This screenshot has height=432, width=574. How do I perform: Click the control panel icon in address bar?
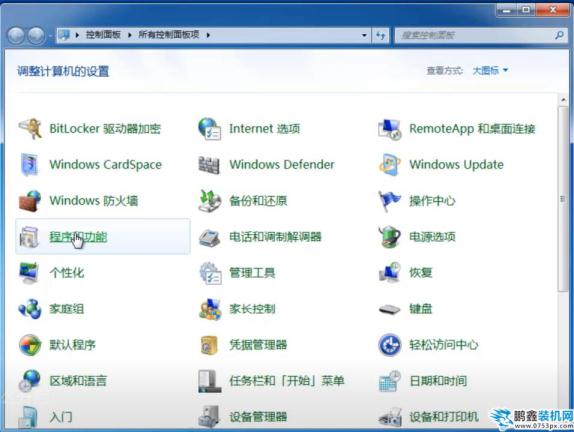coord(64,35)
